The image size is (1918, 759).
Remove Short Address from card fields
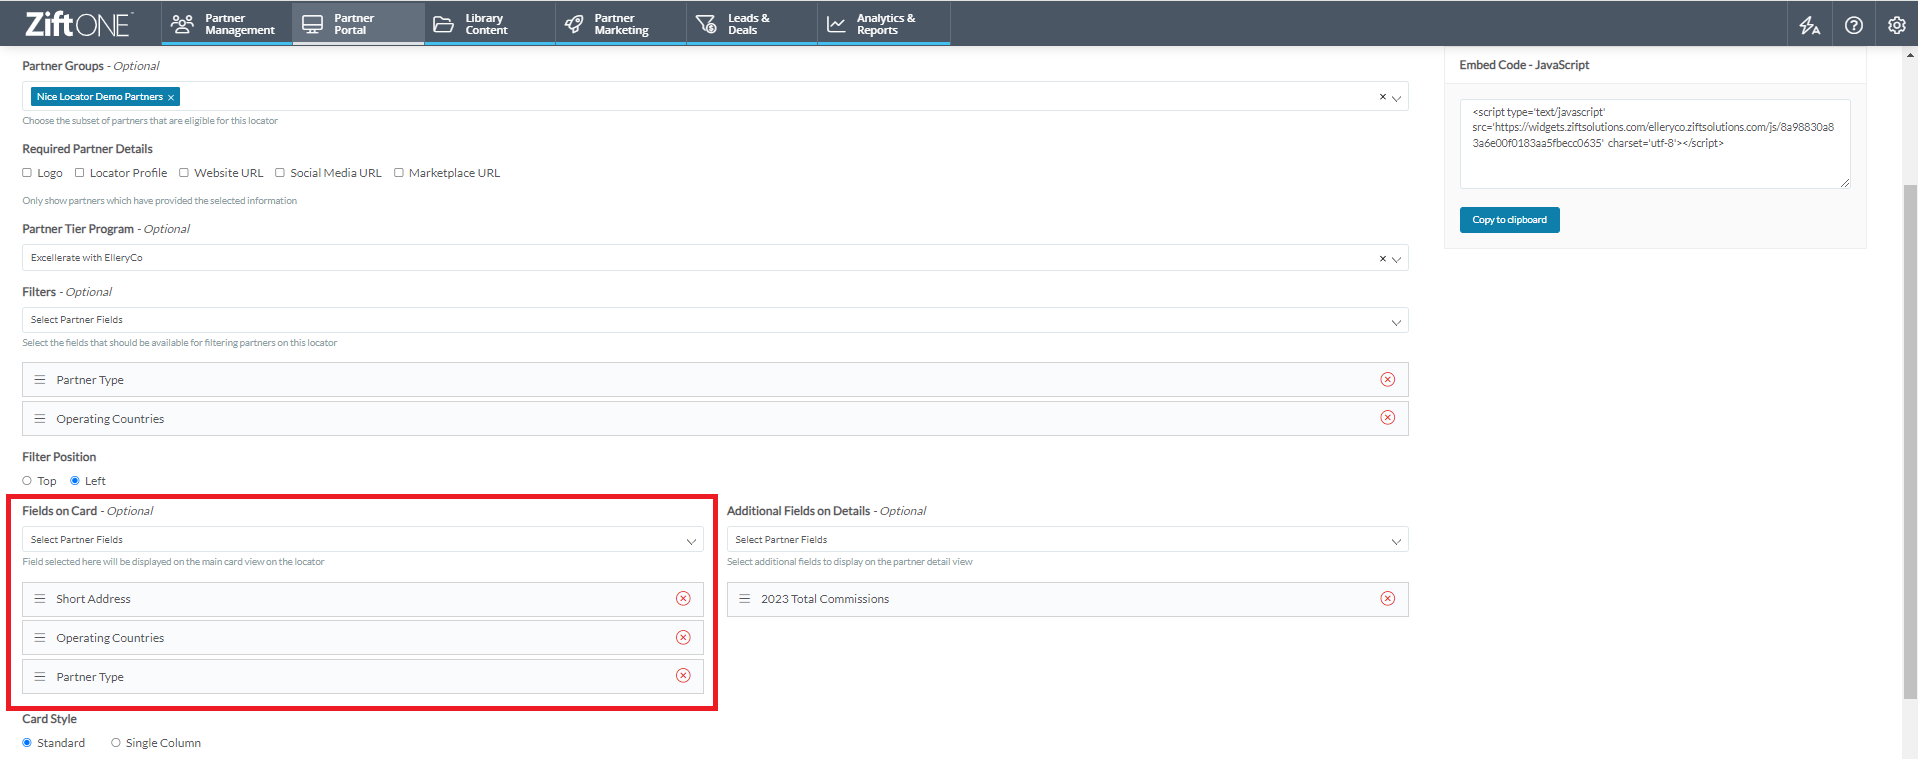pyautogui.click(x=683, y=598)
